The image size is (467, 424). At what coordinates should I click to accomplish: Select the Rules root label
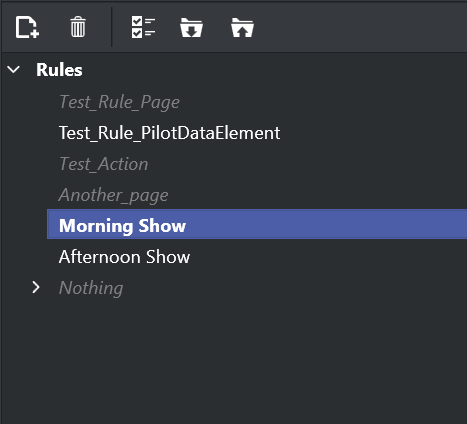click(59, 70)
